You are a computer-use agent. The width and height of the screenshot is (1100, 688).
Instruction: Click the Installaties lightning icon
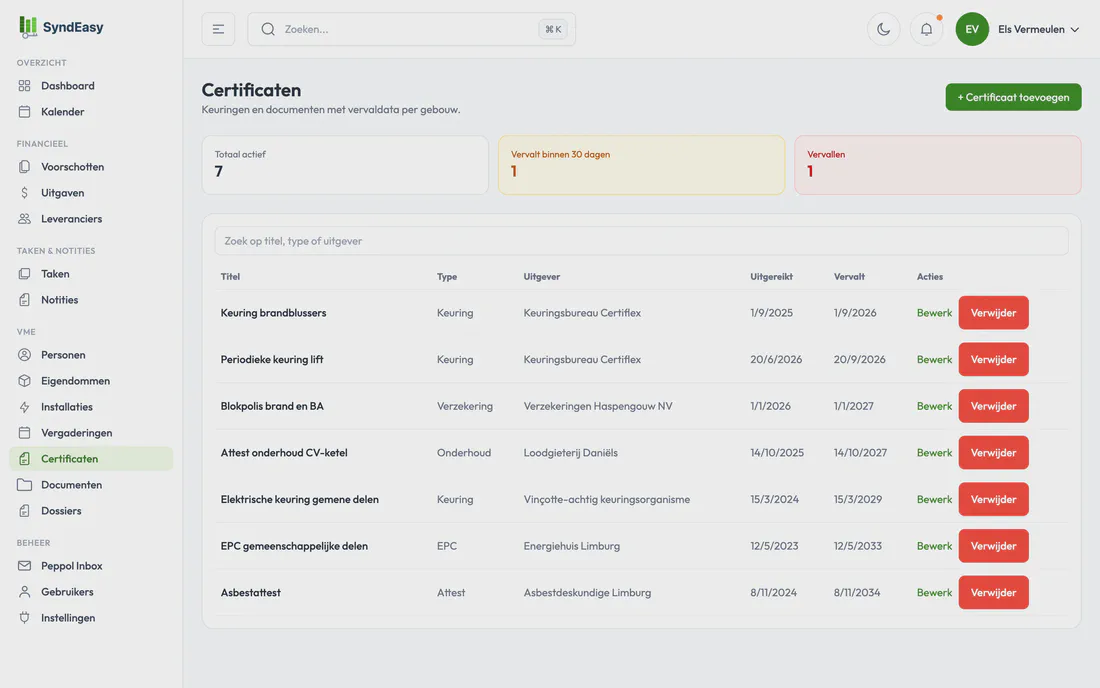25,407
